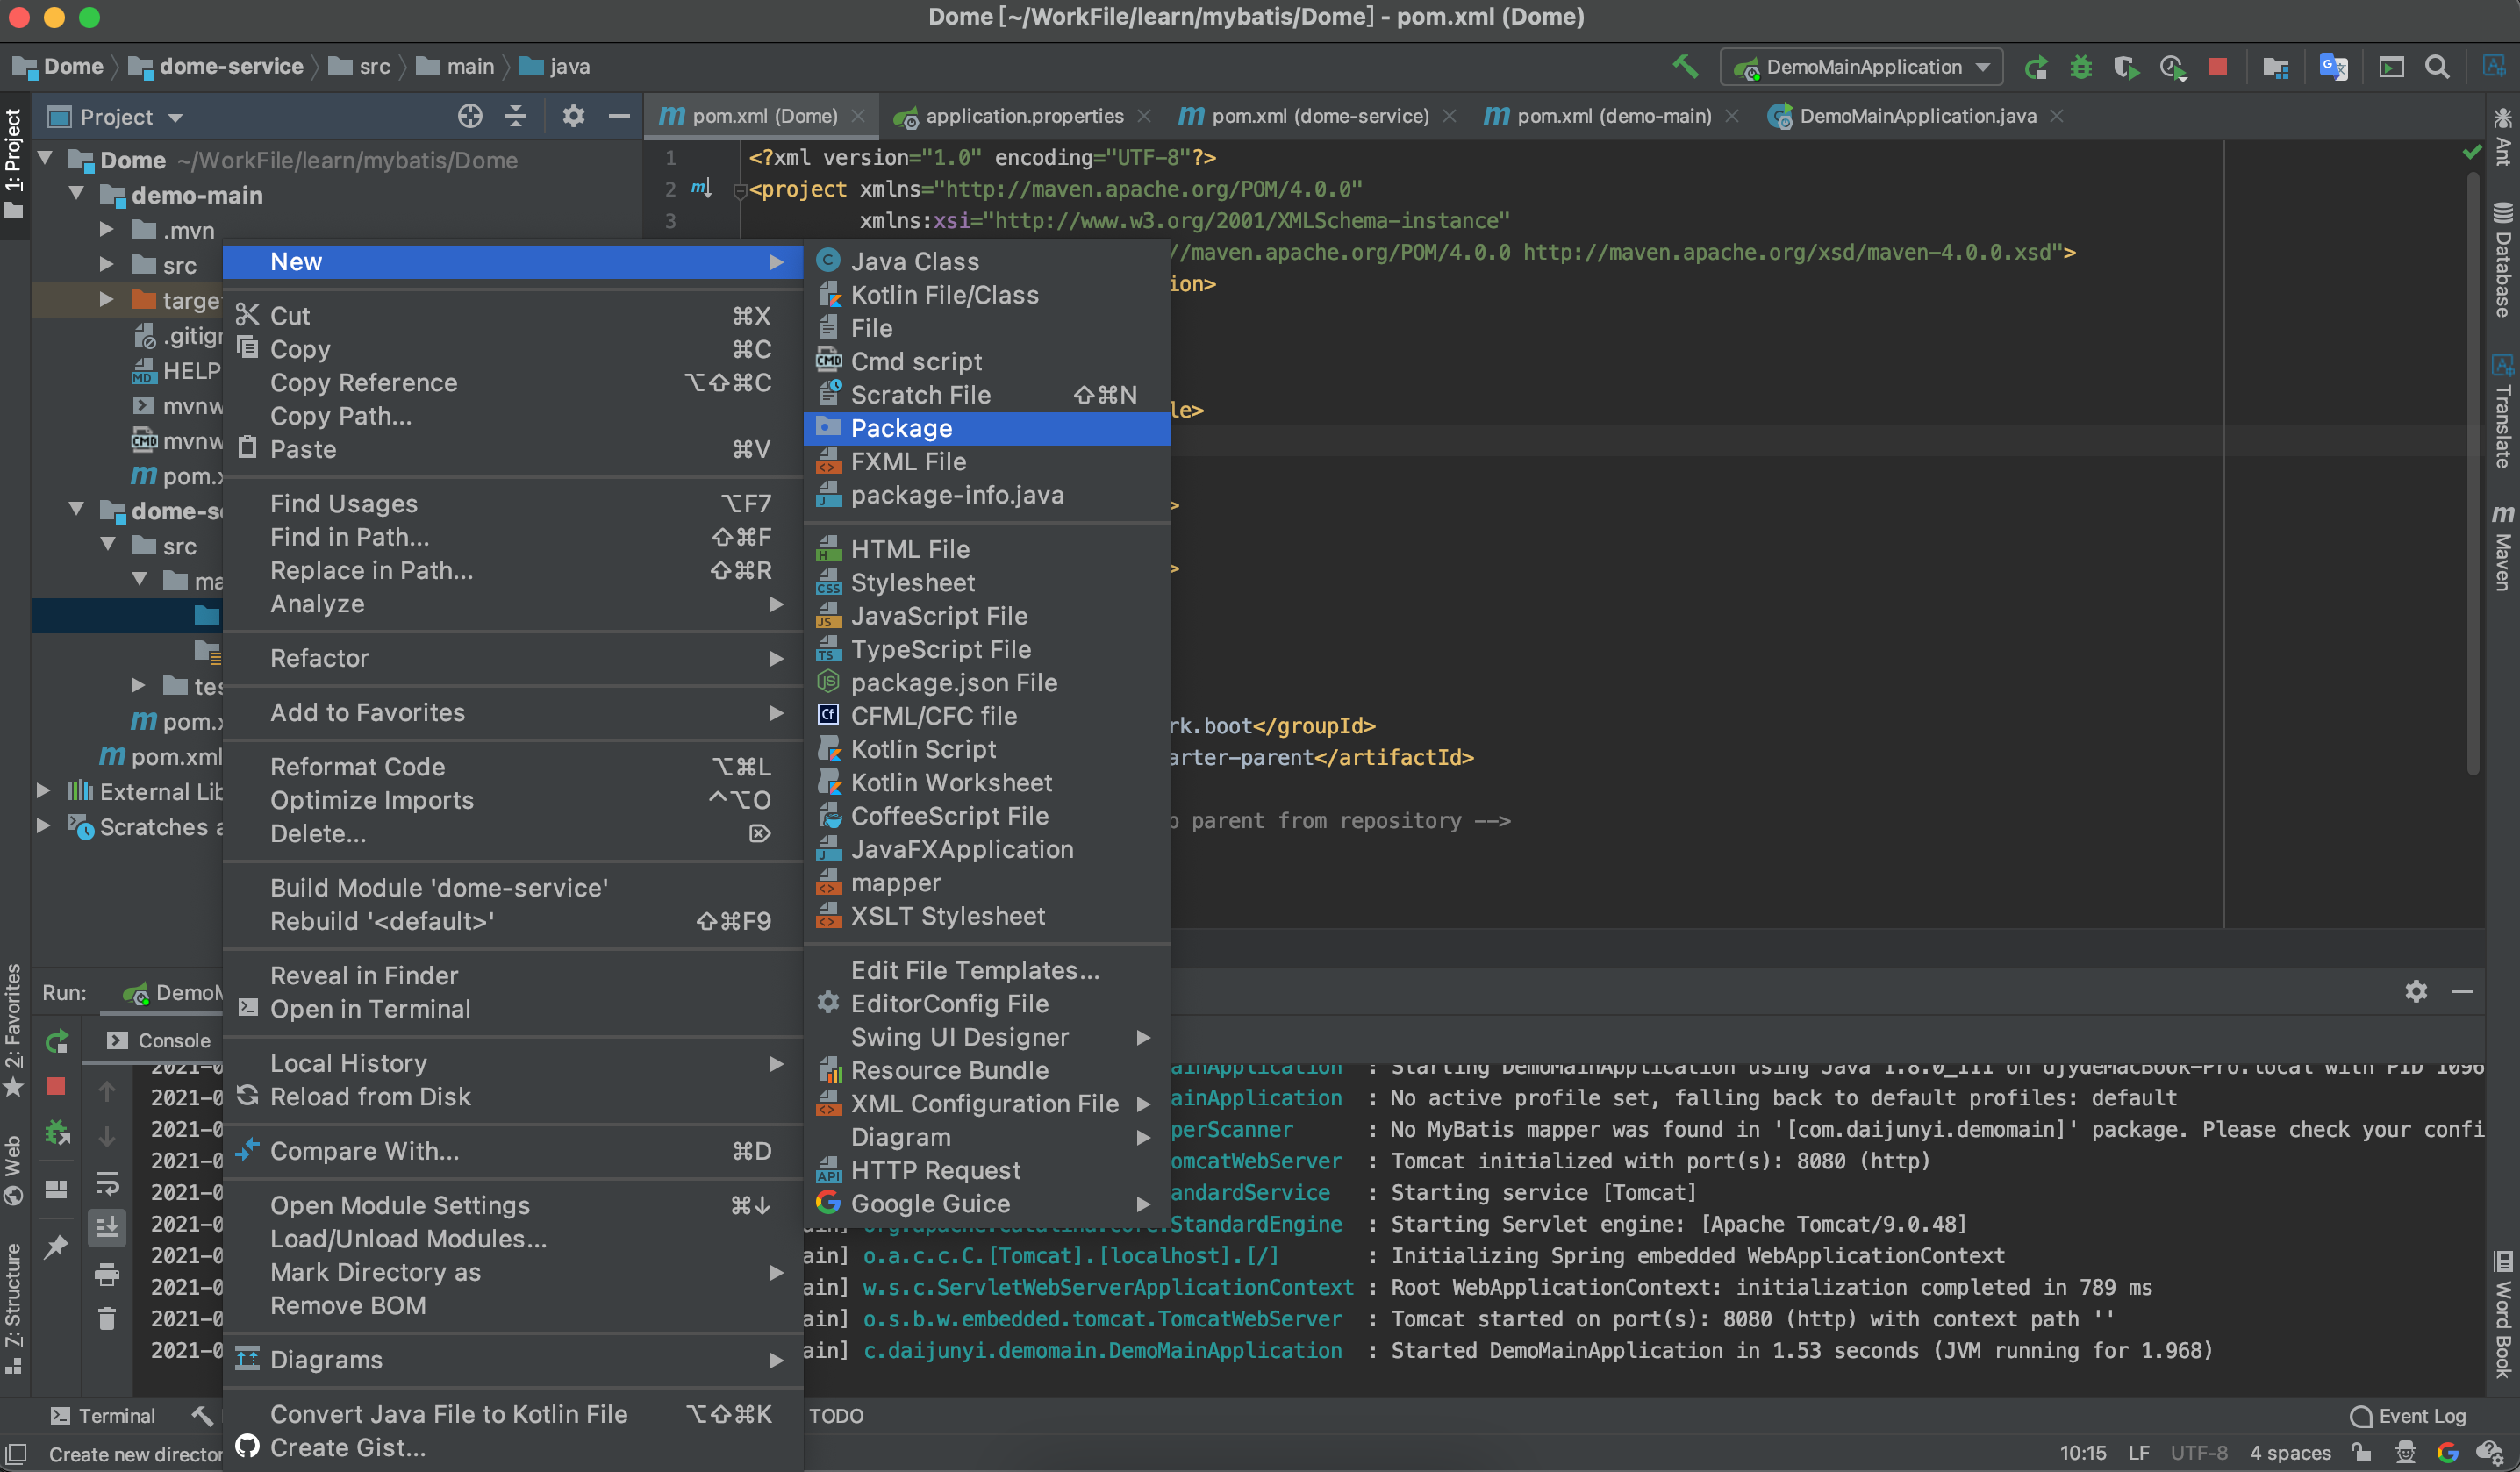Click the UTF-8 encoding setting
The image size is (2520, 1472).
coord(2198,1453)
